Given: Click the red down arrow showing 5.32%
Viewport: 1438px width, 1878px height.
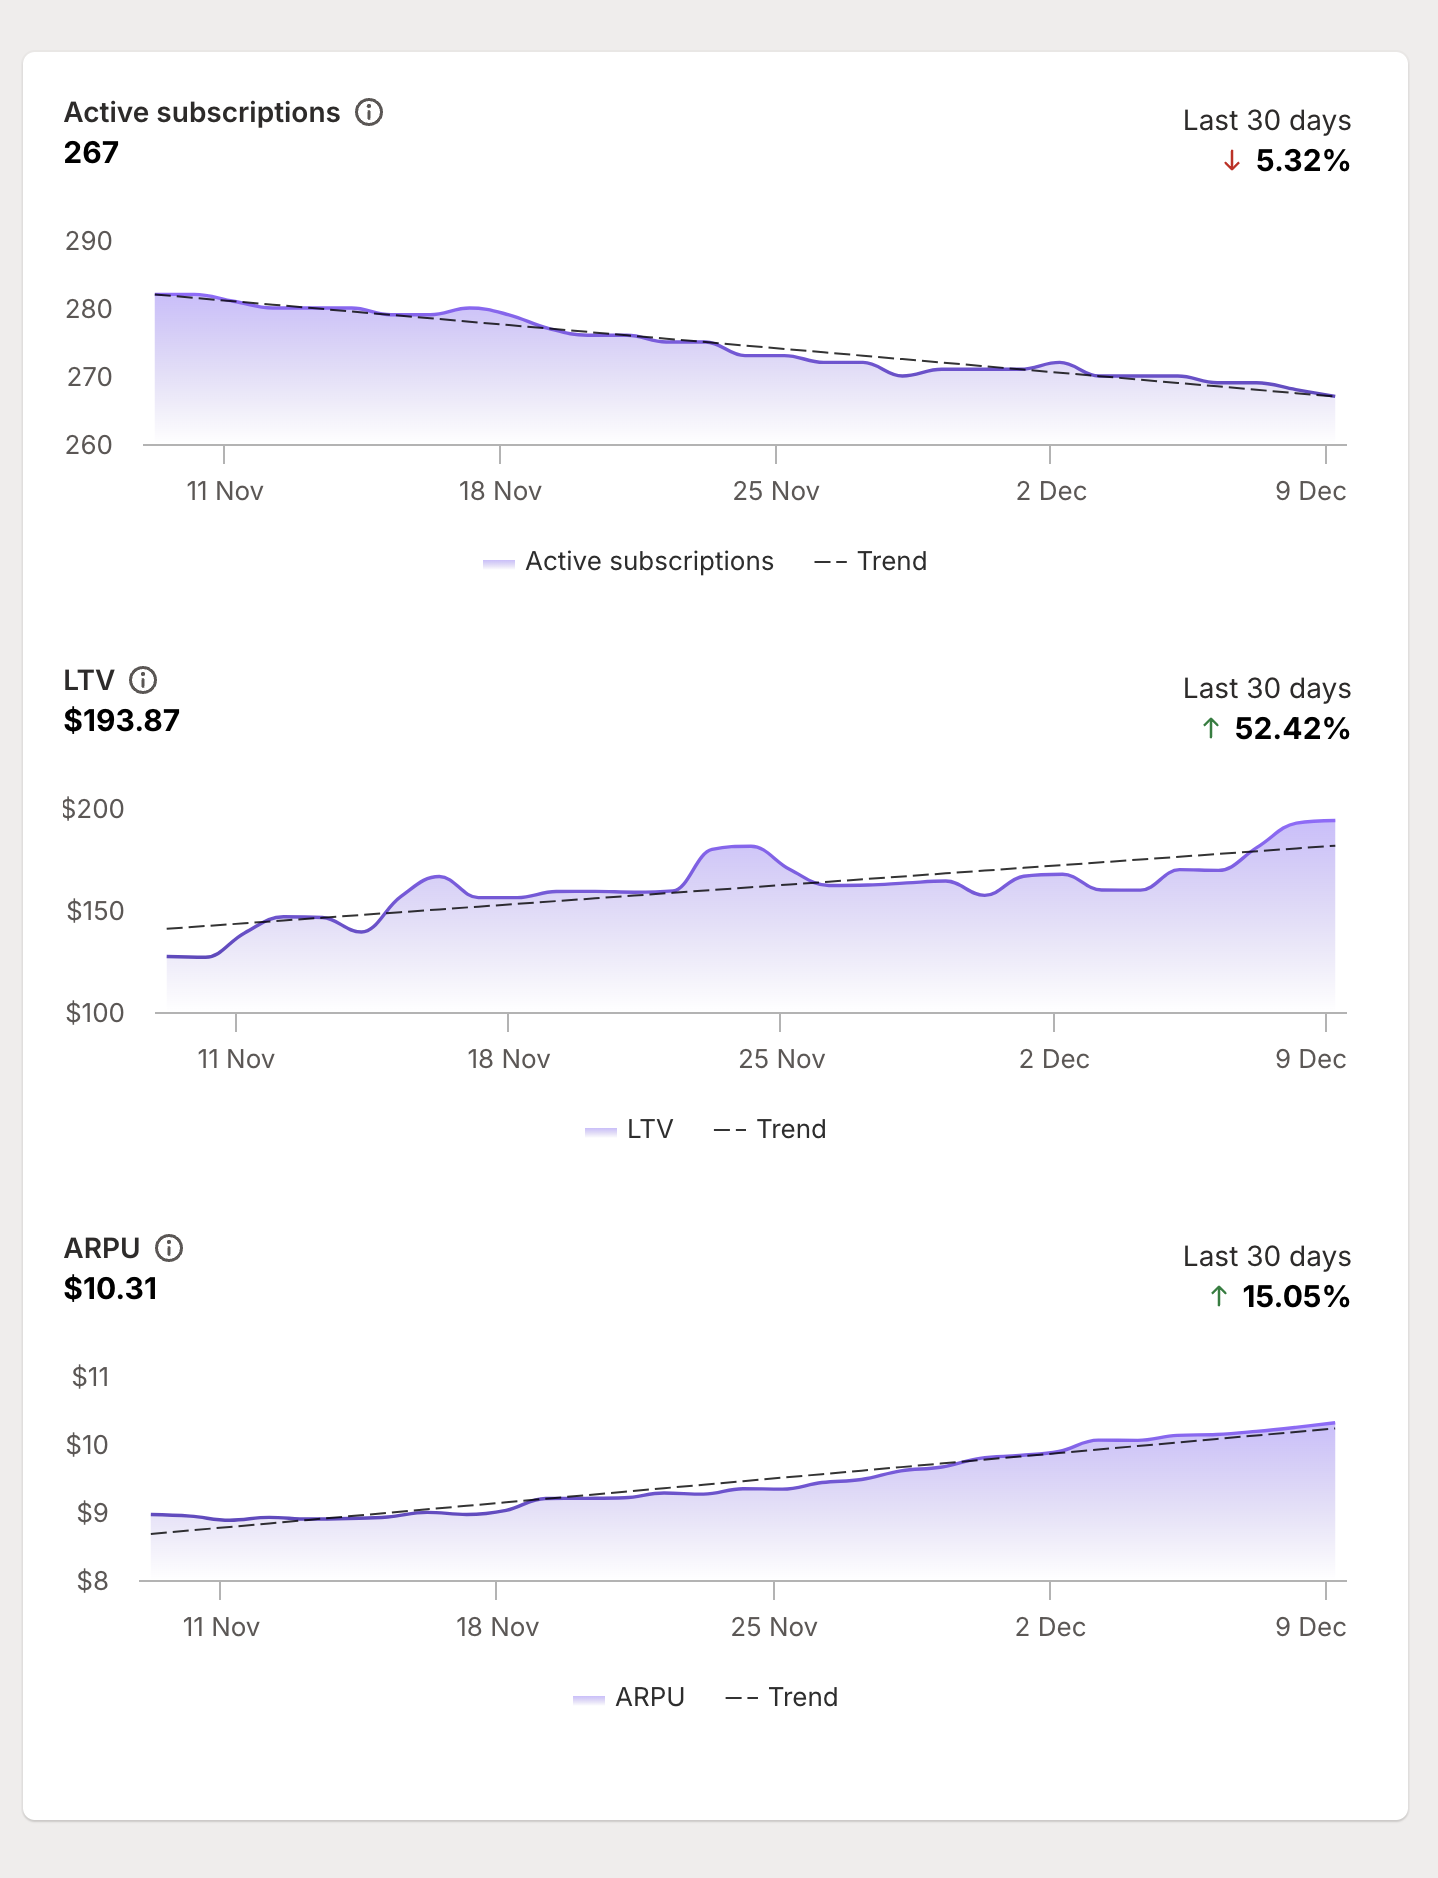Looking at the screenshot, I should tap(1230, 162).
